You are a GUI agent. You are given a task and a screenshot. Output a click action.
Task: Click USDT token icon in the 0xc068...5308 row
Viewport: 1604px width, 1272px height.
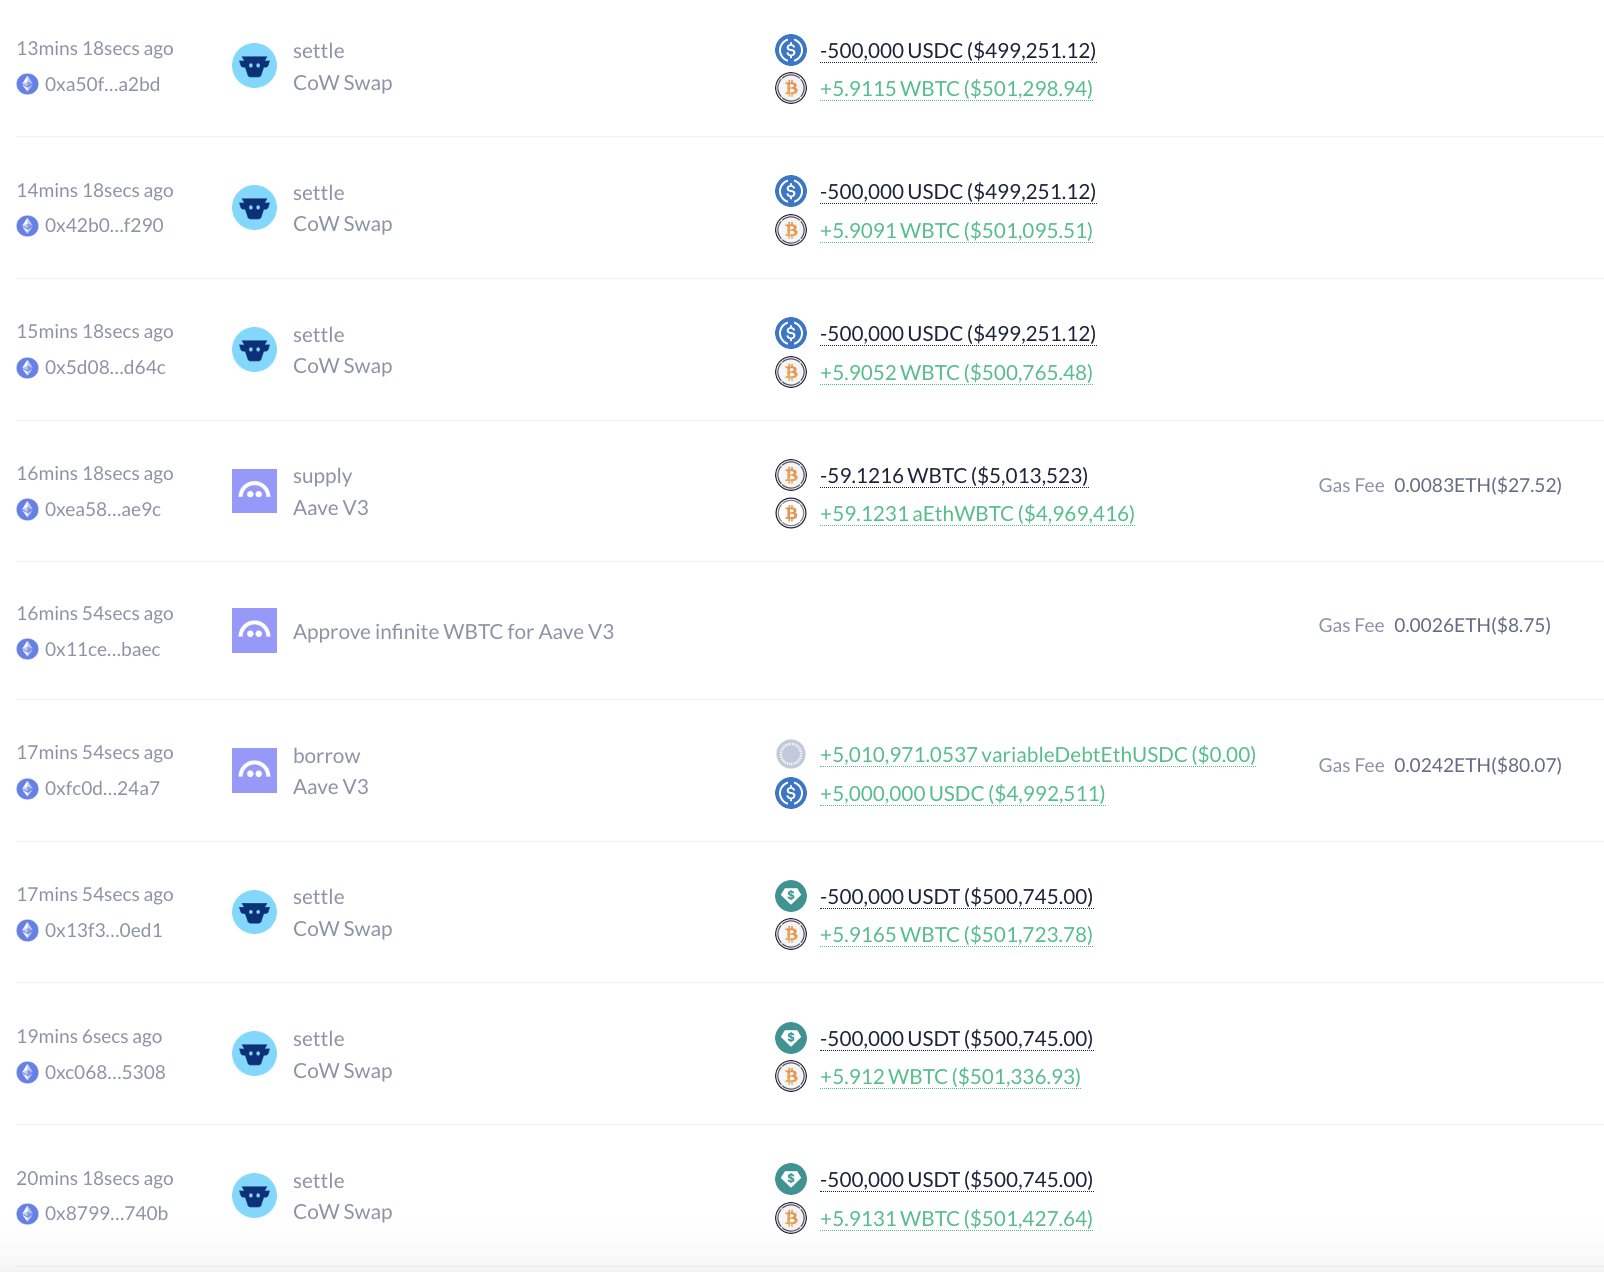[791, 1037]
